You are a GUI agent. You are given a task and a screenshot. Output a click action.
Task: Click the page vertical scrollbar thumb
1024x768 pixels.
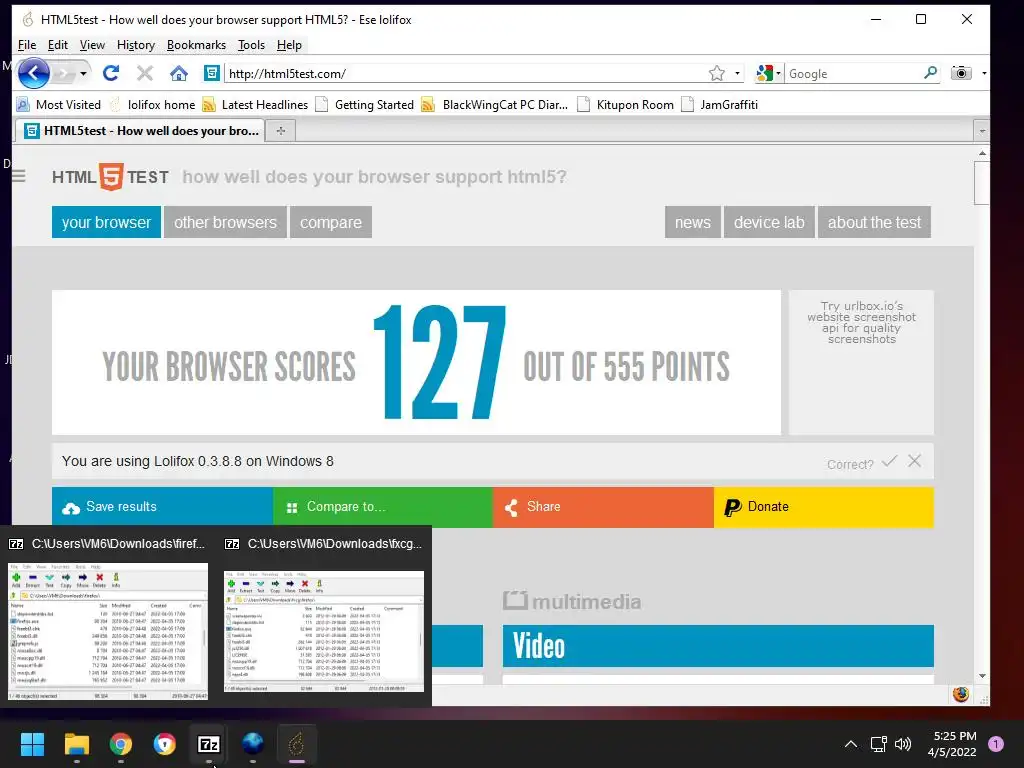(982, 183)
